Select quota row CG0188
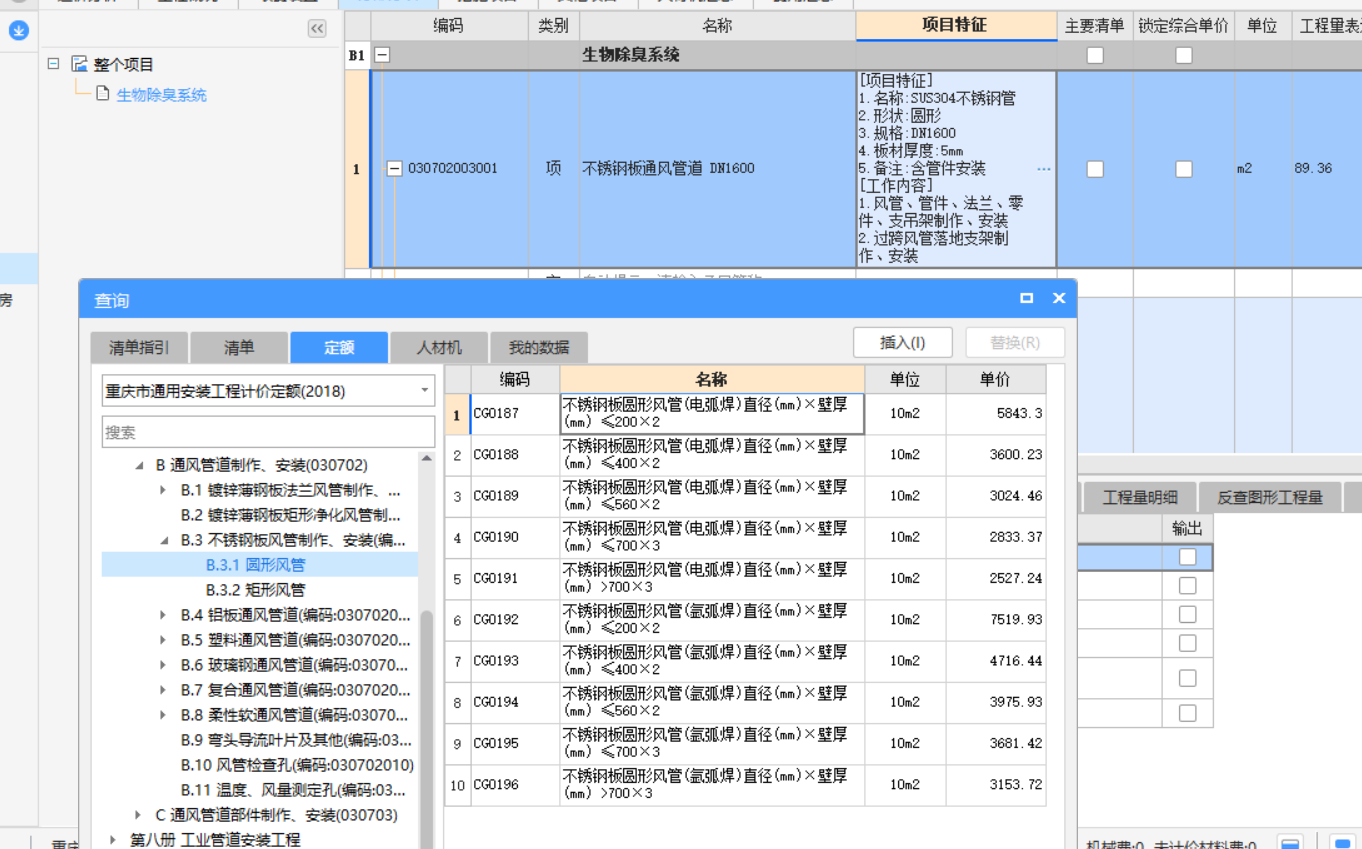 [745, 455]
